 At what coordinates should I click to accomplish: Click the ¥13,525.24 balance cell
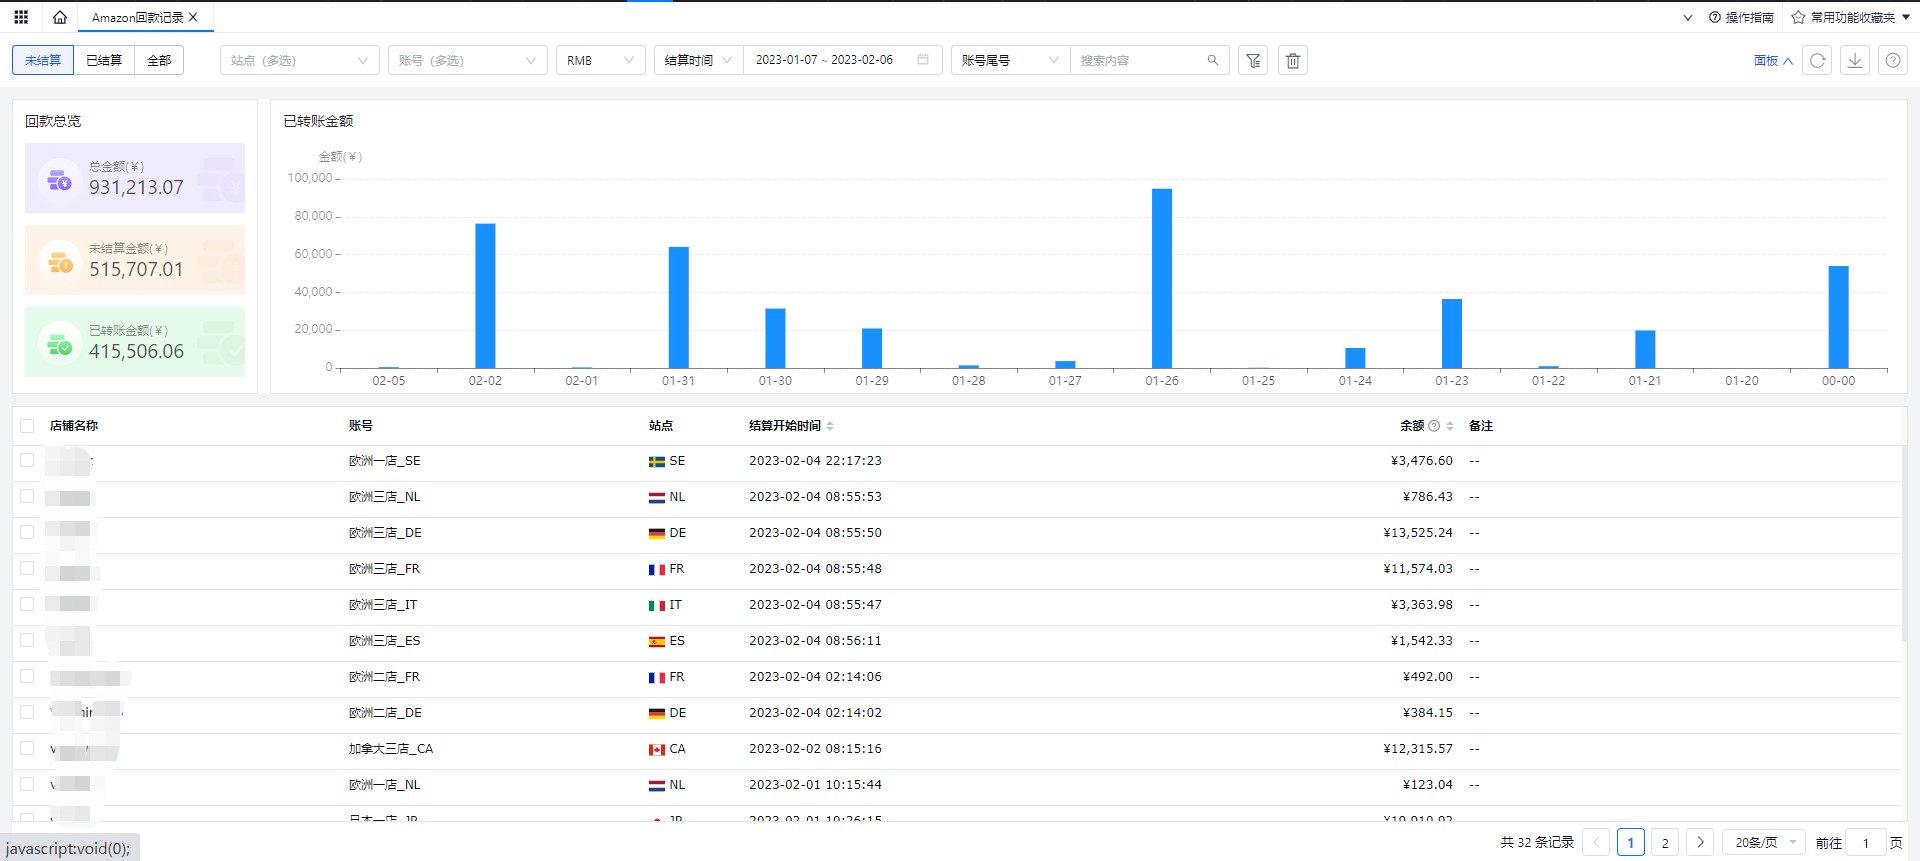(1418, 533)
